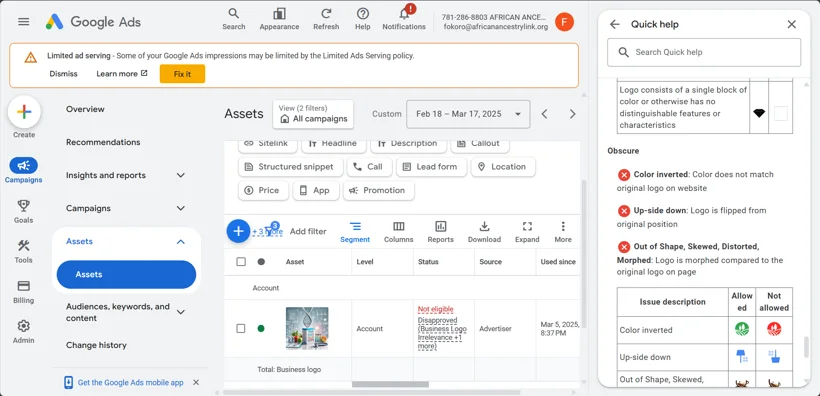Add new asset with blue plus

238,231
